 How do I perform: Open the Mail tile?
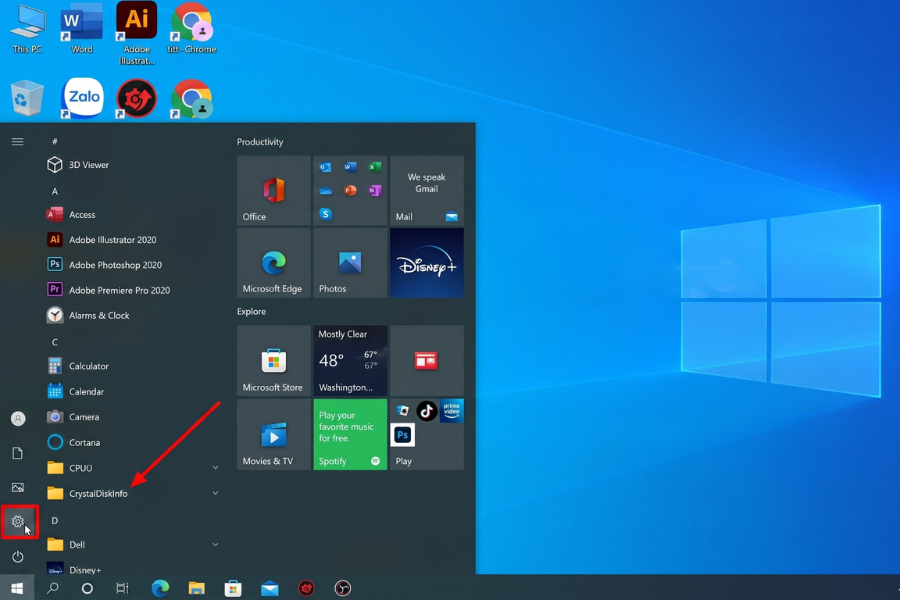(x=426, y=191)
